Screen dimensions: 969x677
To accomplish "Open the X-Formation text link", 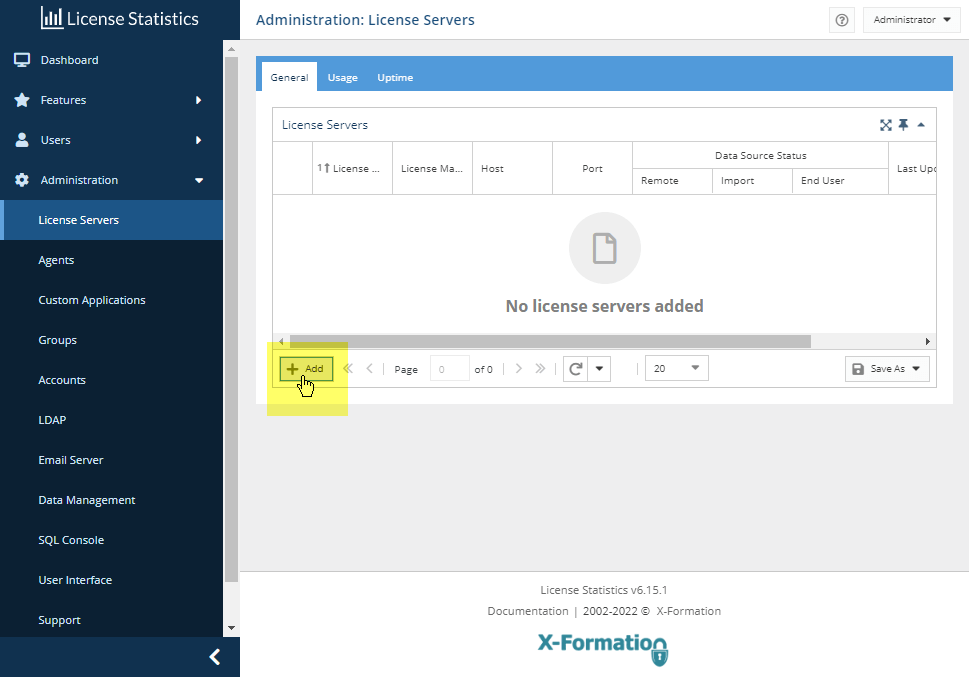I will pyautogui.click(x=688, y=611).
